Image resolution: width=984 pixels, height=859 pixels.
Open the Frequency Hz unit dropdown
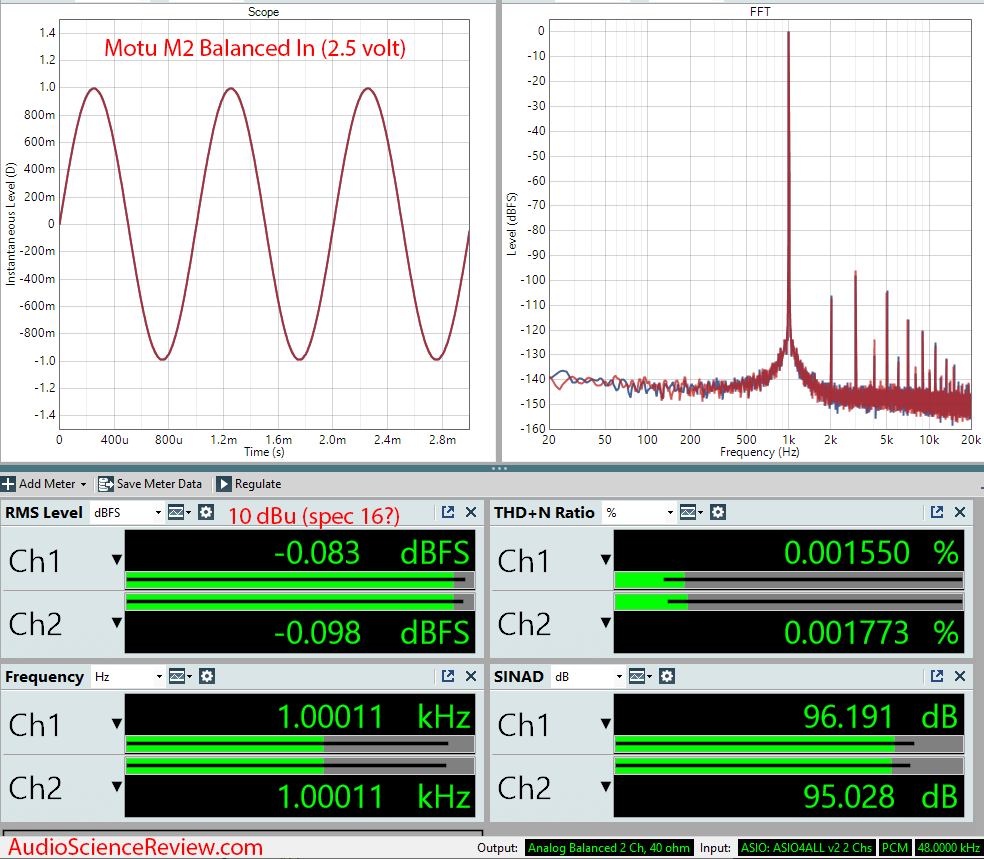click(128, 676)
